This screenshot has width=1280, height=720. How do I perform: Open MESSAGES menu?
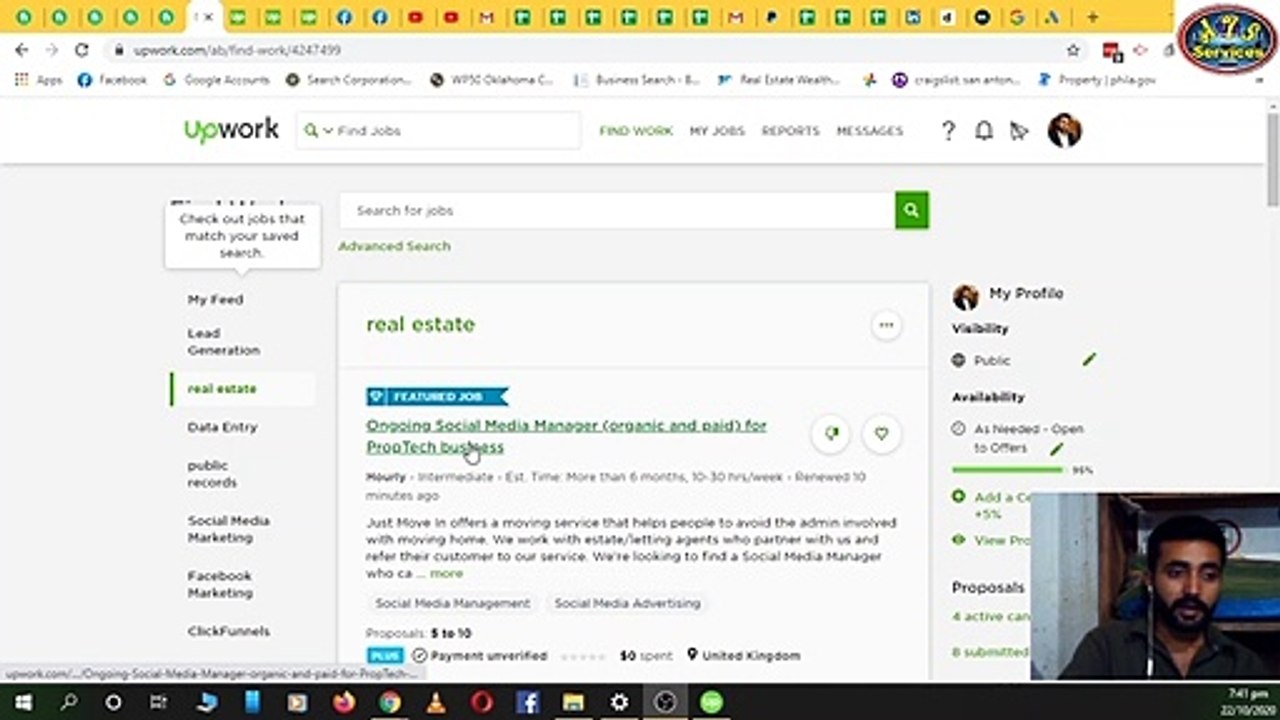click(869, 131)
